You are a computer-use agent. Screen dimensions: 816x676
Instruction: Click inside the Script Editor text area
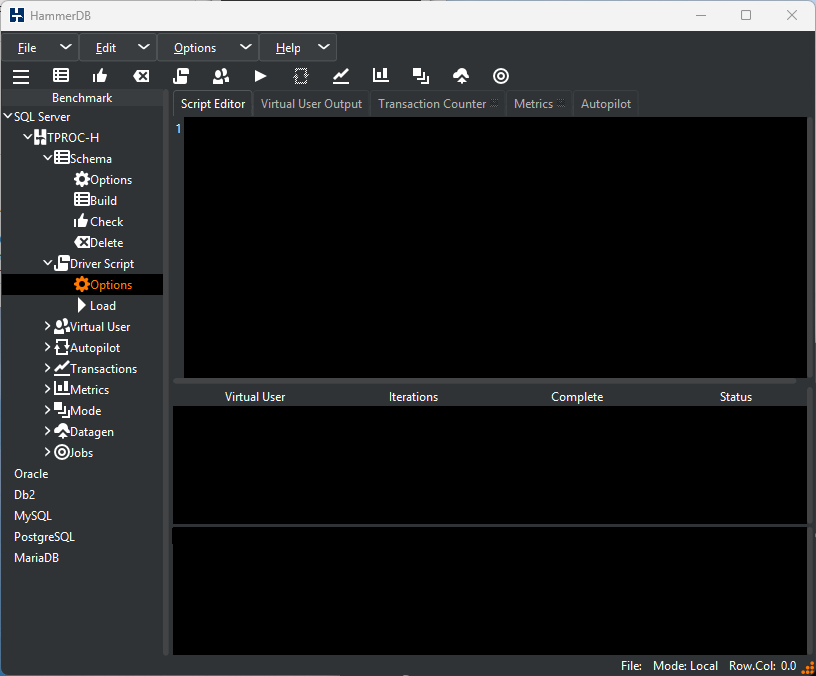pyautogui.click(x=495, y=247)
